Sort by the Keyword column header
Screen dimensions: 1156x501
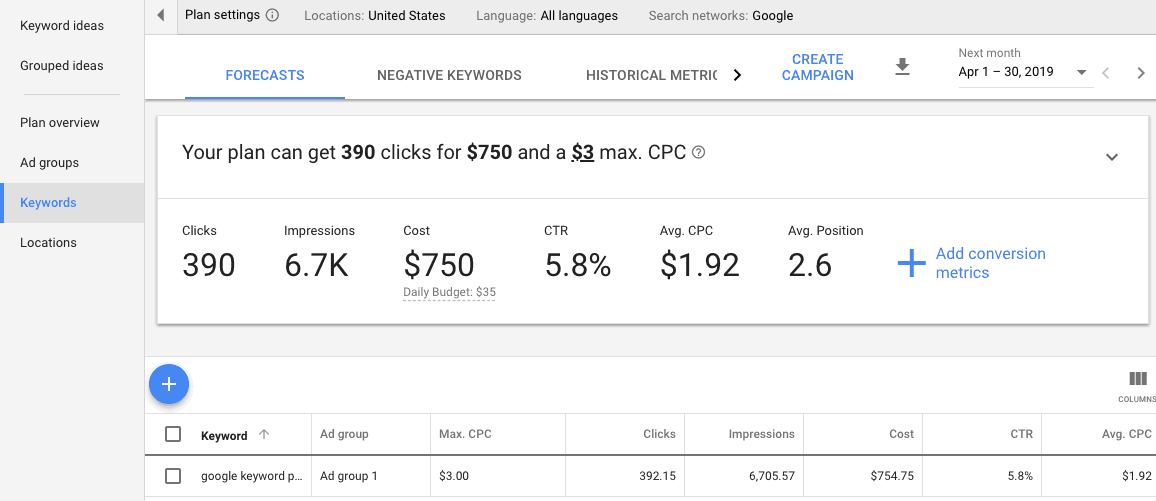(224, 435)
